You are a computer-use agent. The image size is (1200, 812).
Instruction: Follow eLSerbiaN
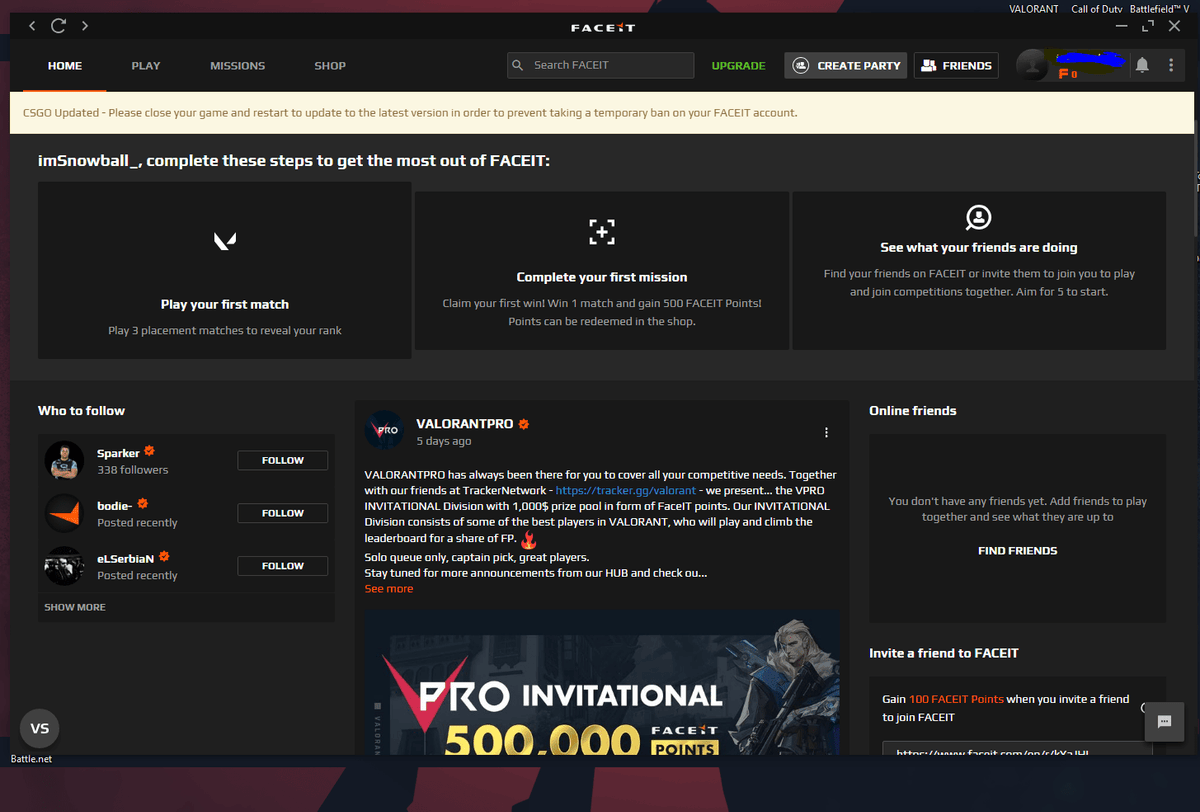[x=283, y=566]
